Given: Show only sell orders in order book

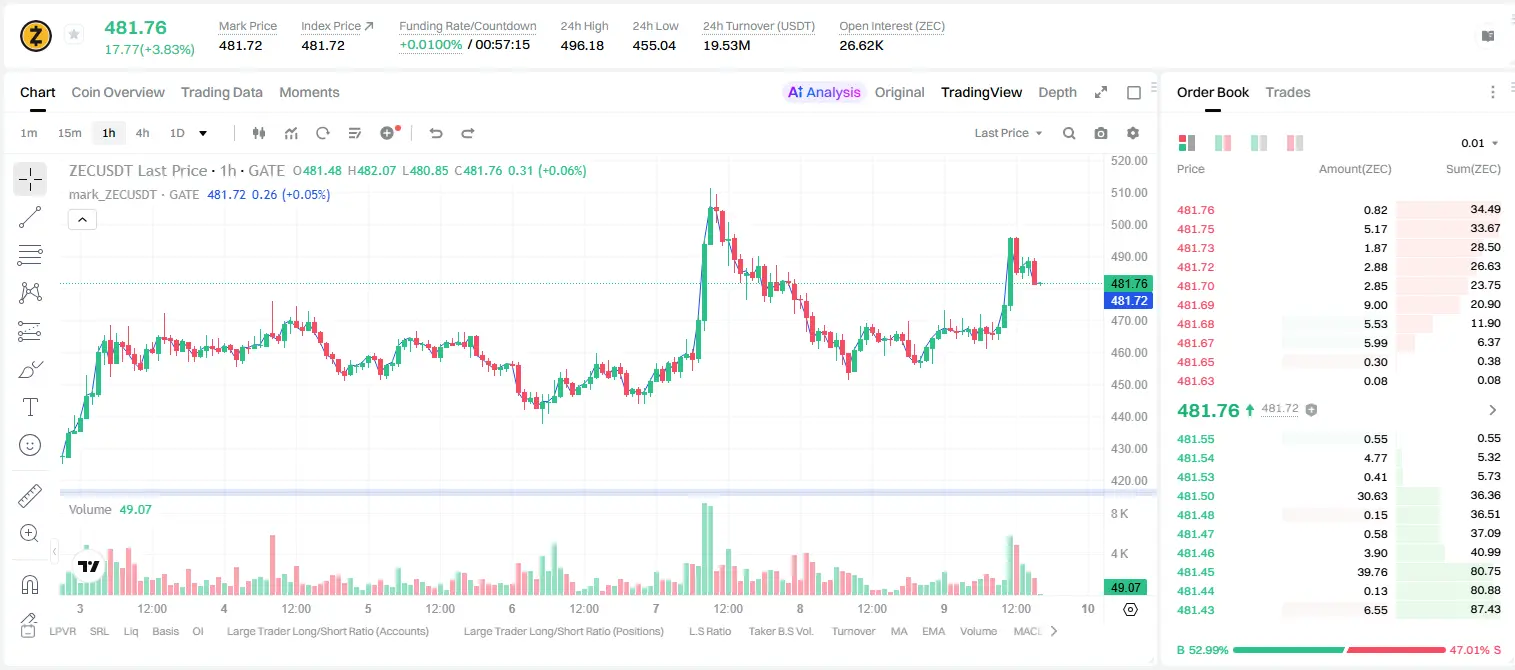Looking at the screenshot, I should (x=1294, y=143).
